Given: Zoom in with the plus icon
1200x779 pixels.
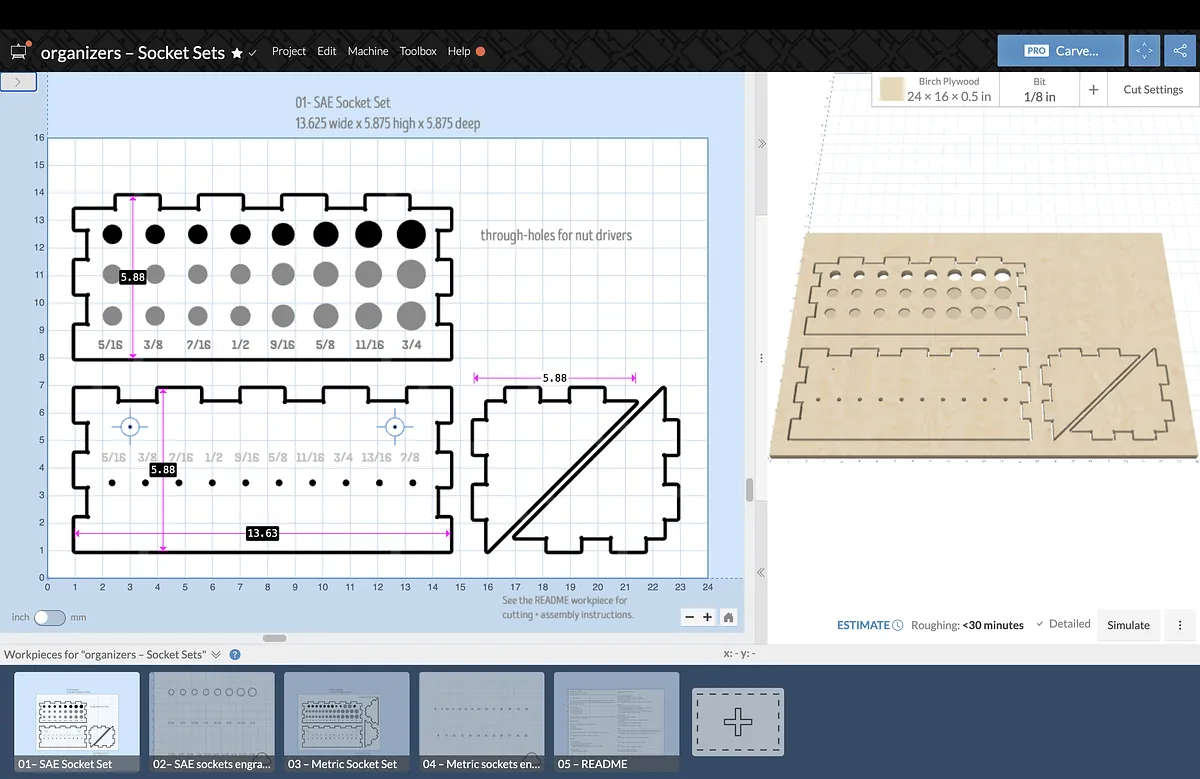Looking at the screenshot, I should 708,617.
